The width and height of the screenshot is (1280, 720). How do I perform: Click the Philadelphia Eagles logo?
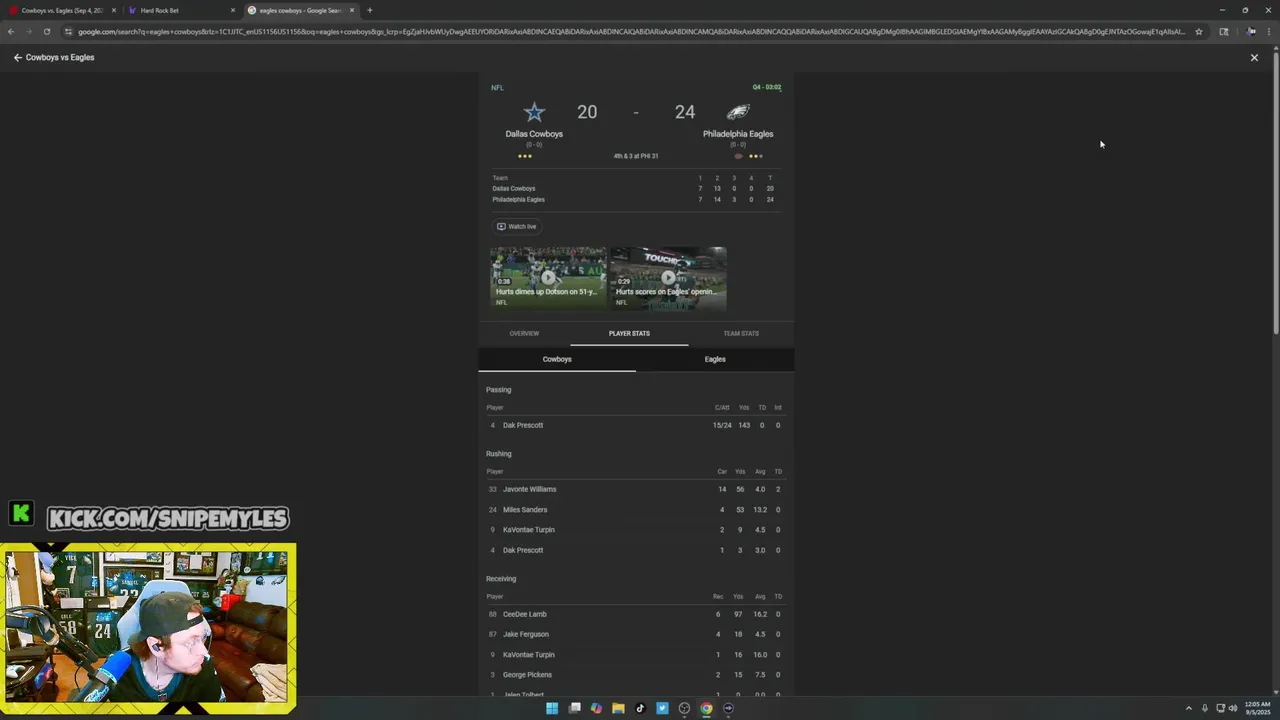tap(738, 112)
